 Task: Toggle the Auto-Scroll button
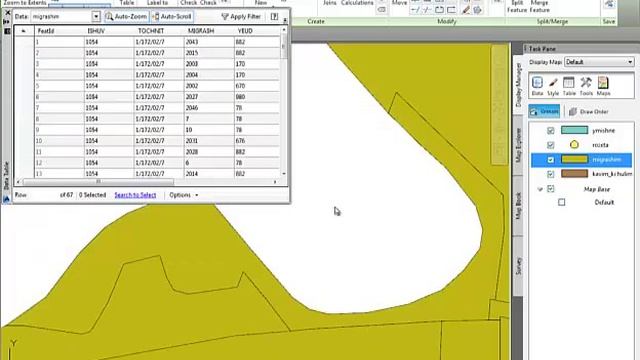coord(172,16)
